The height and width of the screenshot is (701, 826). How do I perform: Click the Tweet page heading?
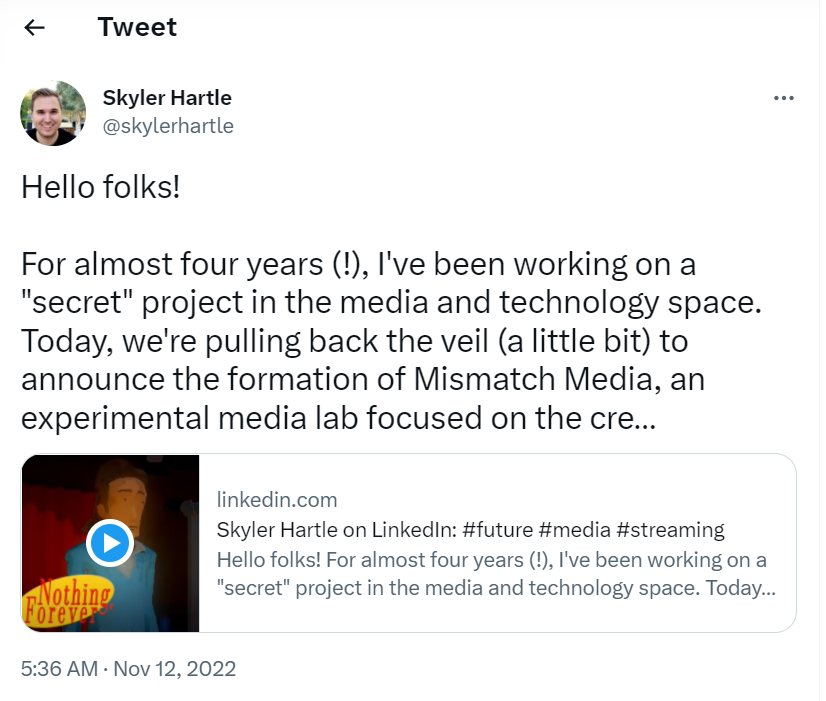click(x=137, y=27)
